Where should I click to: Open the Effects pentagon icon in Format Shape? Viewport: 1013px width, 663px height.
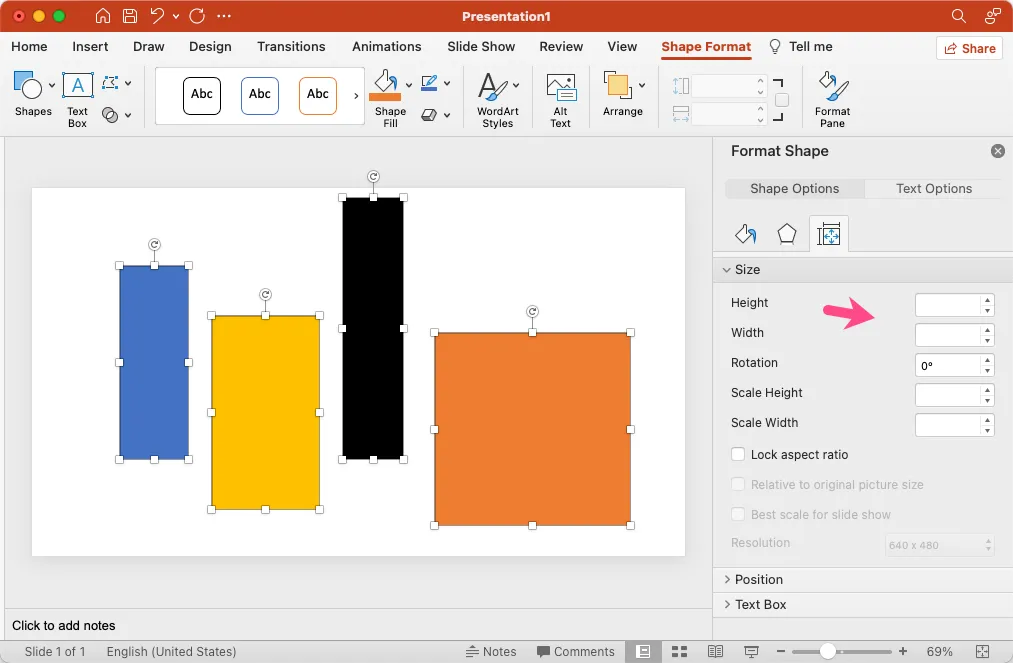point(787,233)
